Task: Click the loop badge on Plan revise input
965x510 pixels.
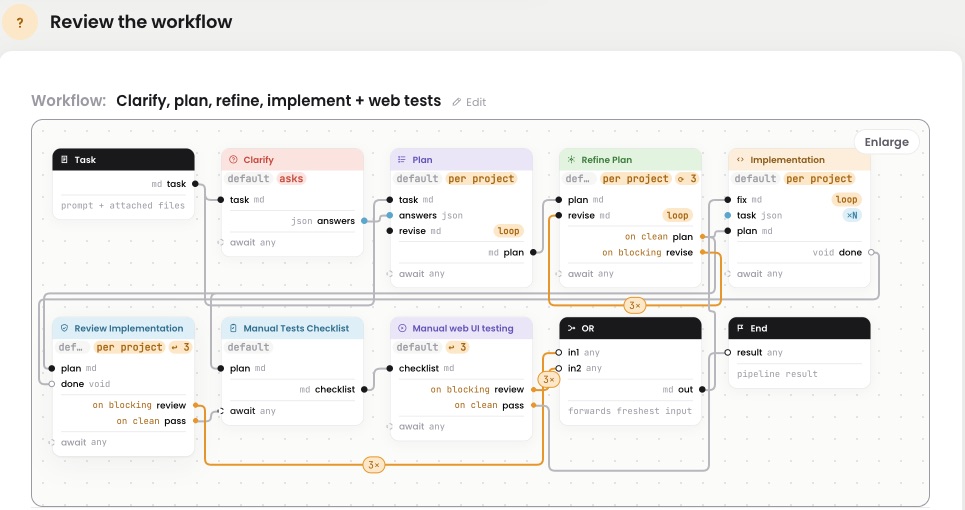Action: [508, 231]
